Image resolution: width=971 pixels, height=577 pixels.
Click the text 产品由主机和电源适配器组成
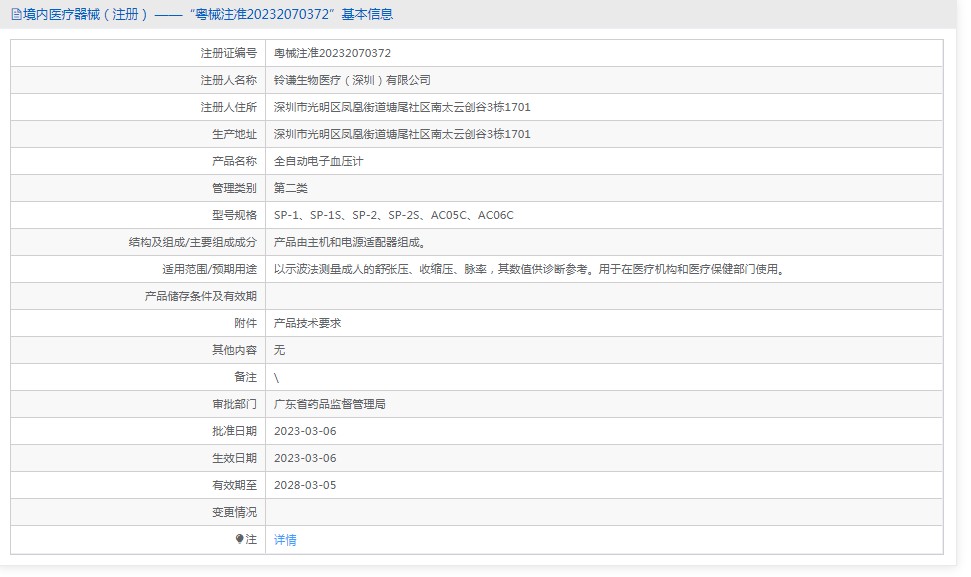point(347,242)
